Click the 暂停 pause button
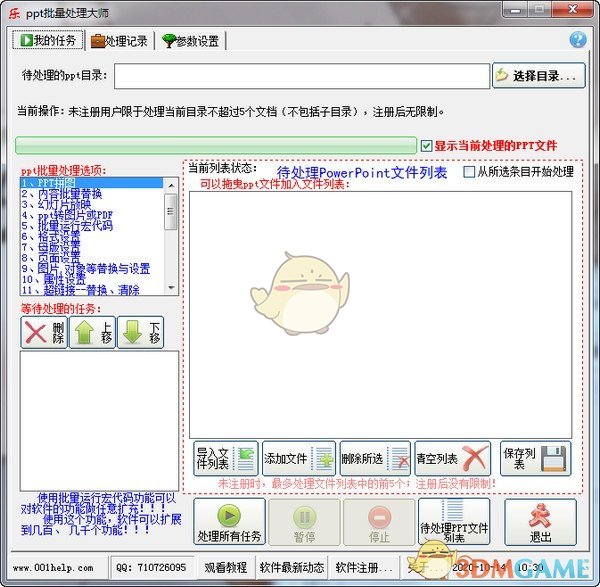600x587 pixels. (304, 522)
